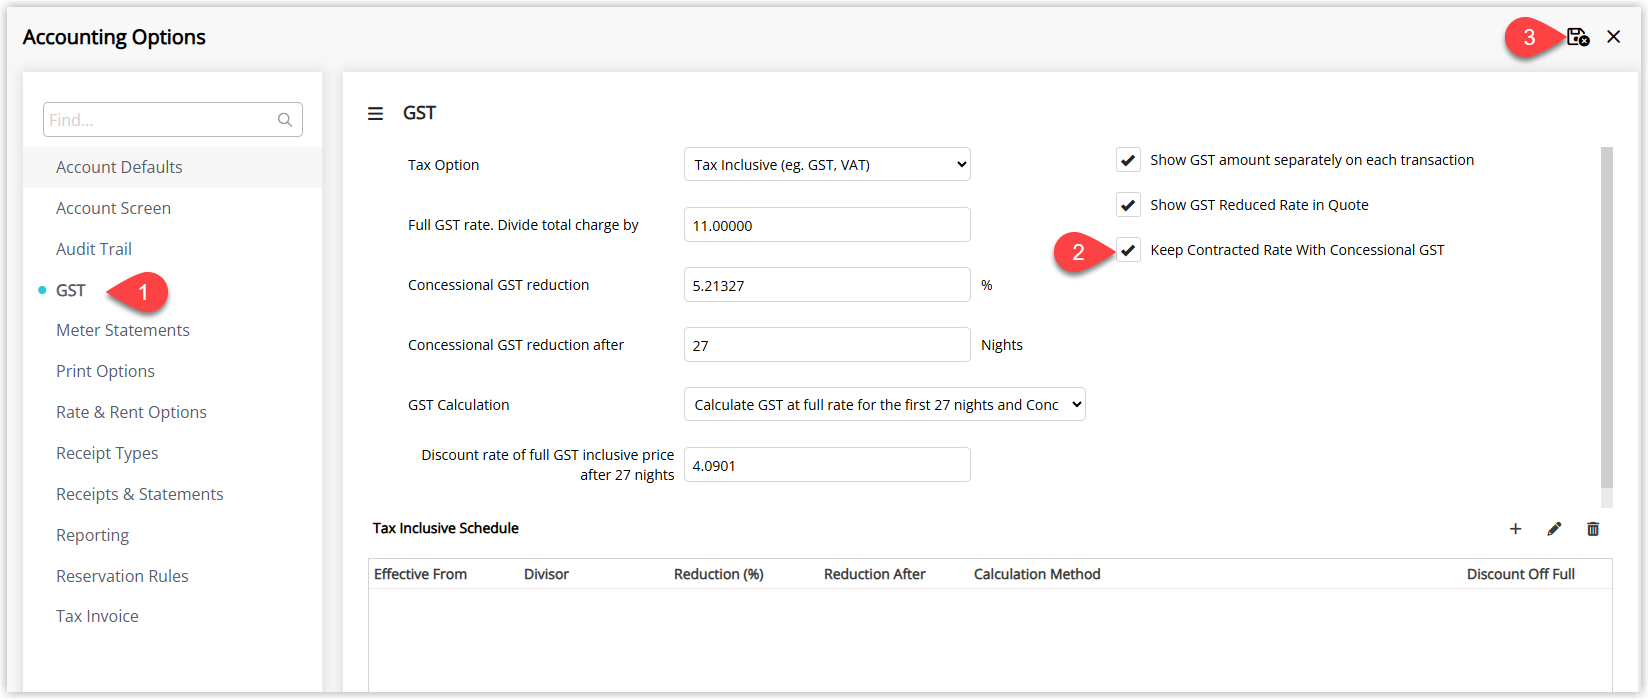Screen dimensions: 1649x700
Task: Click the Concessional GST reduction after nights field
Action: click(827, 345)
